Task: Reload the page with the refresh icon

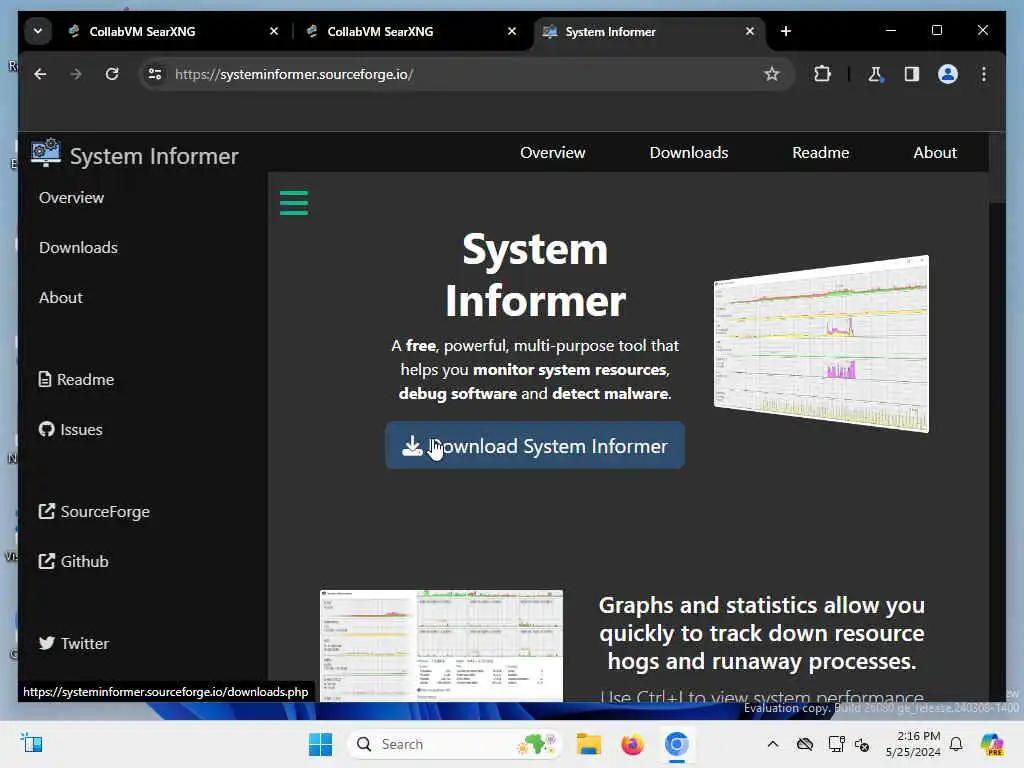Action: coord(112,74)
